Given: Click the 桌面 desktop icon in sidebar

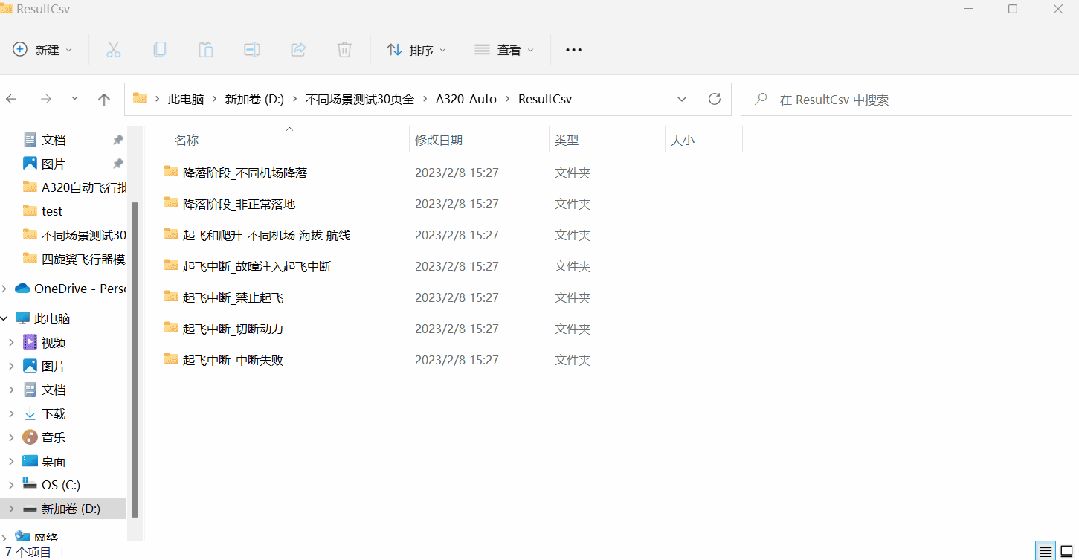Looking at the screenshot, I should [x=30, y=461].
